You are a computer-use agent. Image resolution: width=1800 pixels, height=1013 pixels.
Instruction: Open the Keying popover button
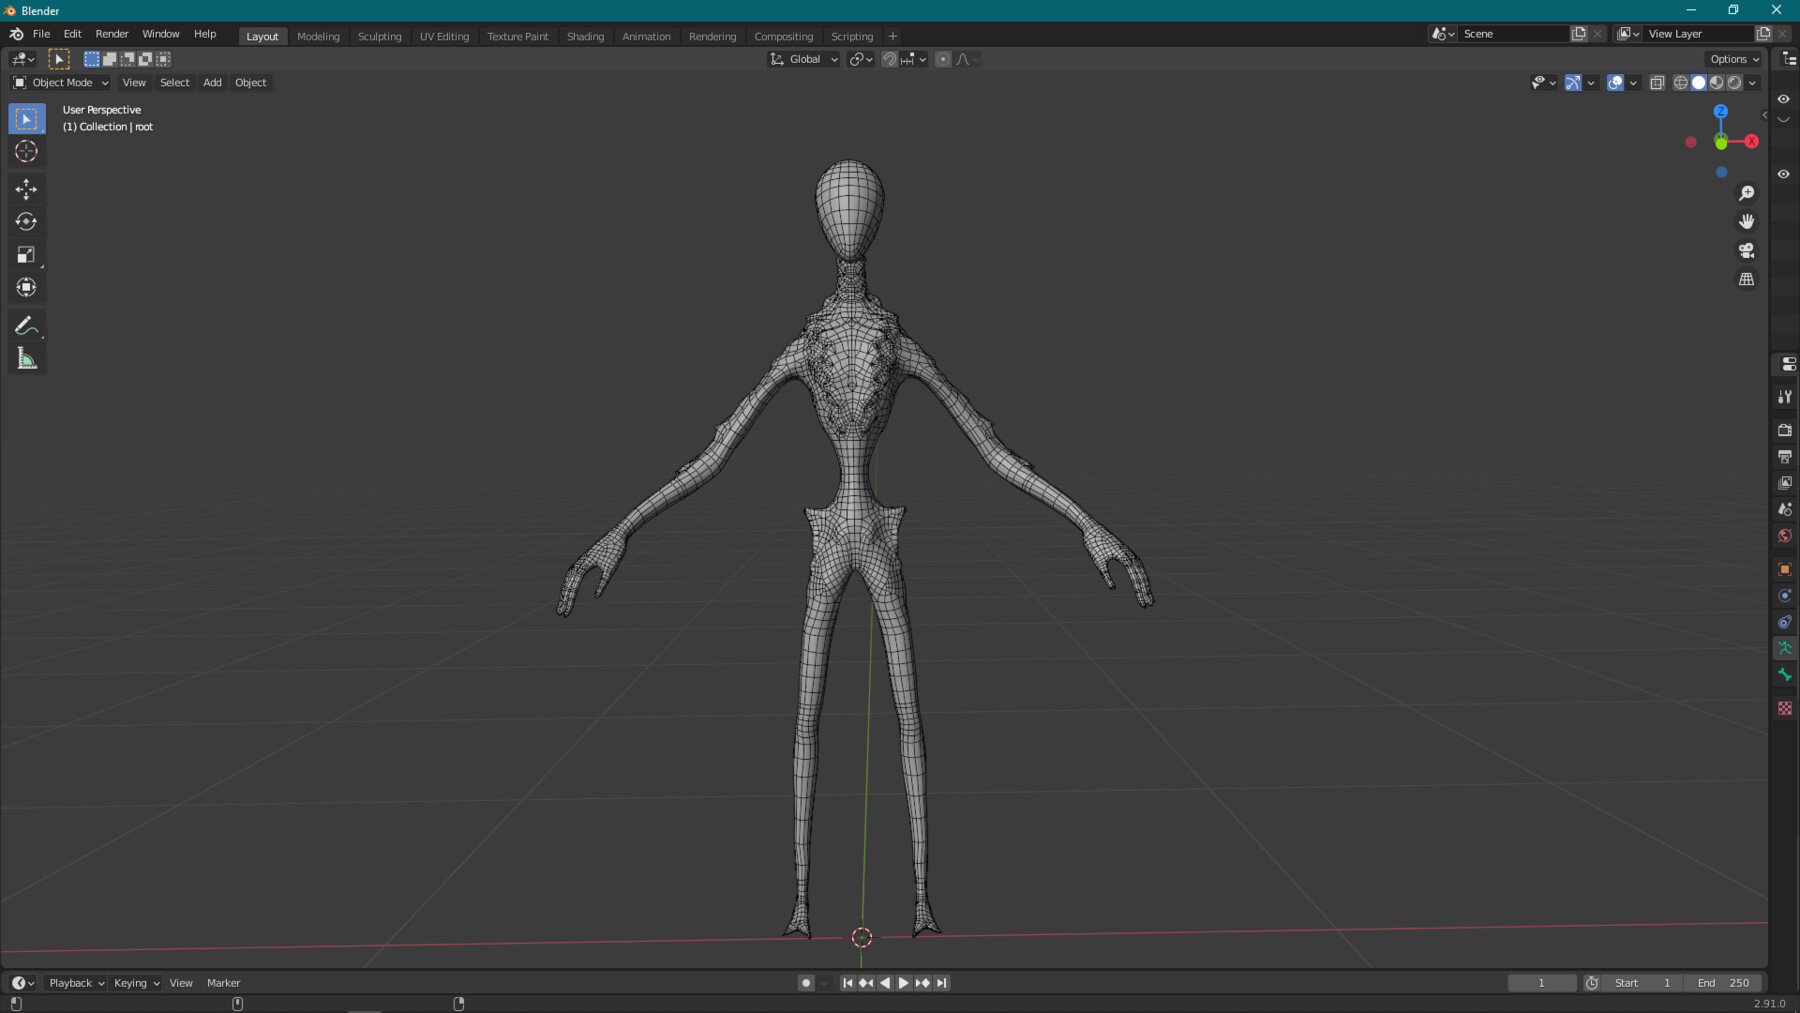136,983
